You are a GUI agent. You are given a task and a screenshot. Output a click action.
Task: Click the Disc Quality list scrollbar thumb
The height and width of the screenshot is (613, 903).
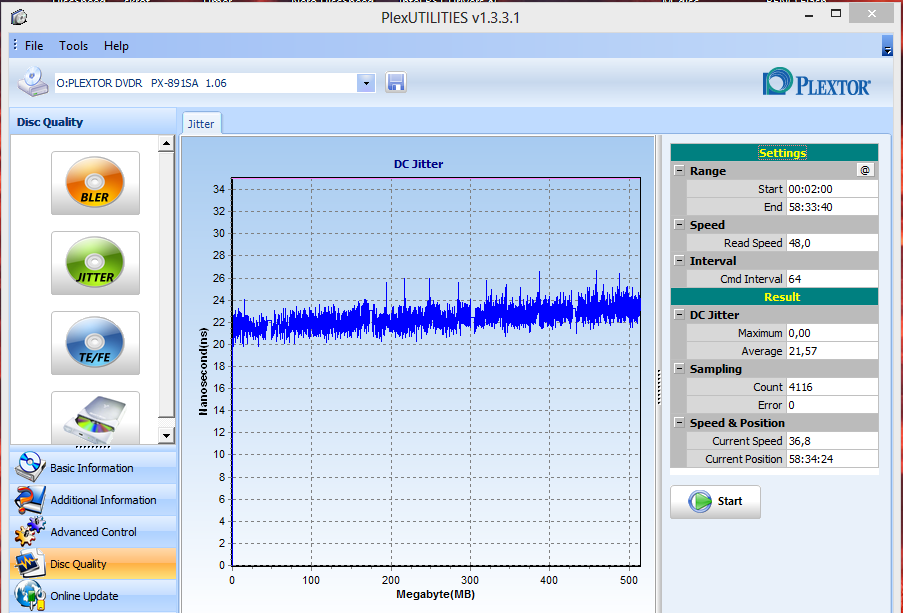tap(166, 285)
